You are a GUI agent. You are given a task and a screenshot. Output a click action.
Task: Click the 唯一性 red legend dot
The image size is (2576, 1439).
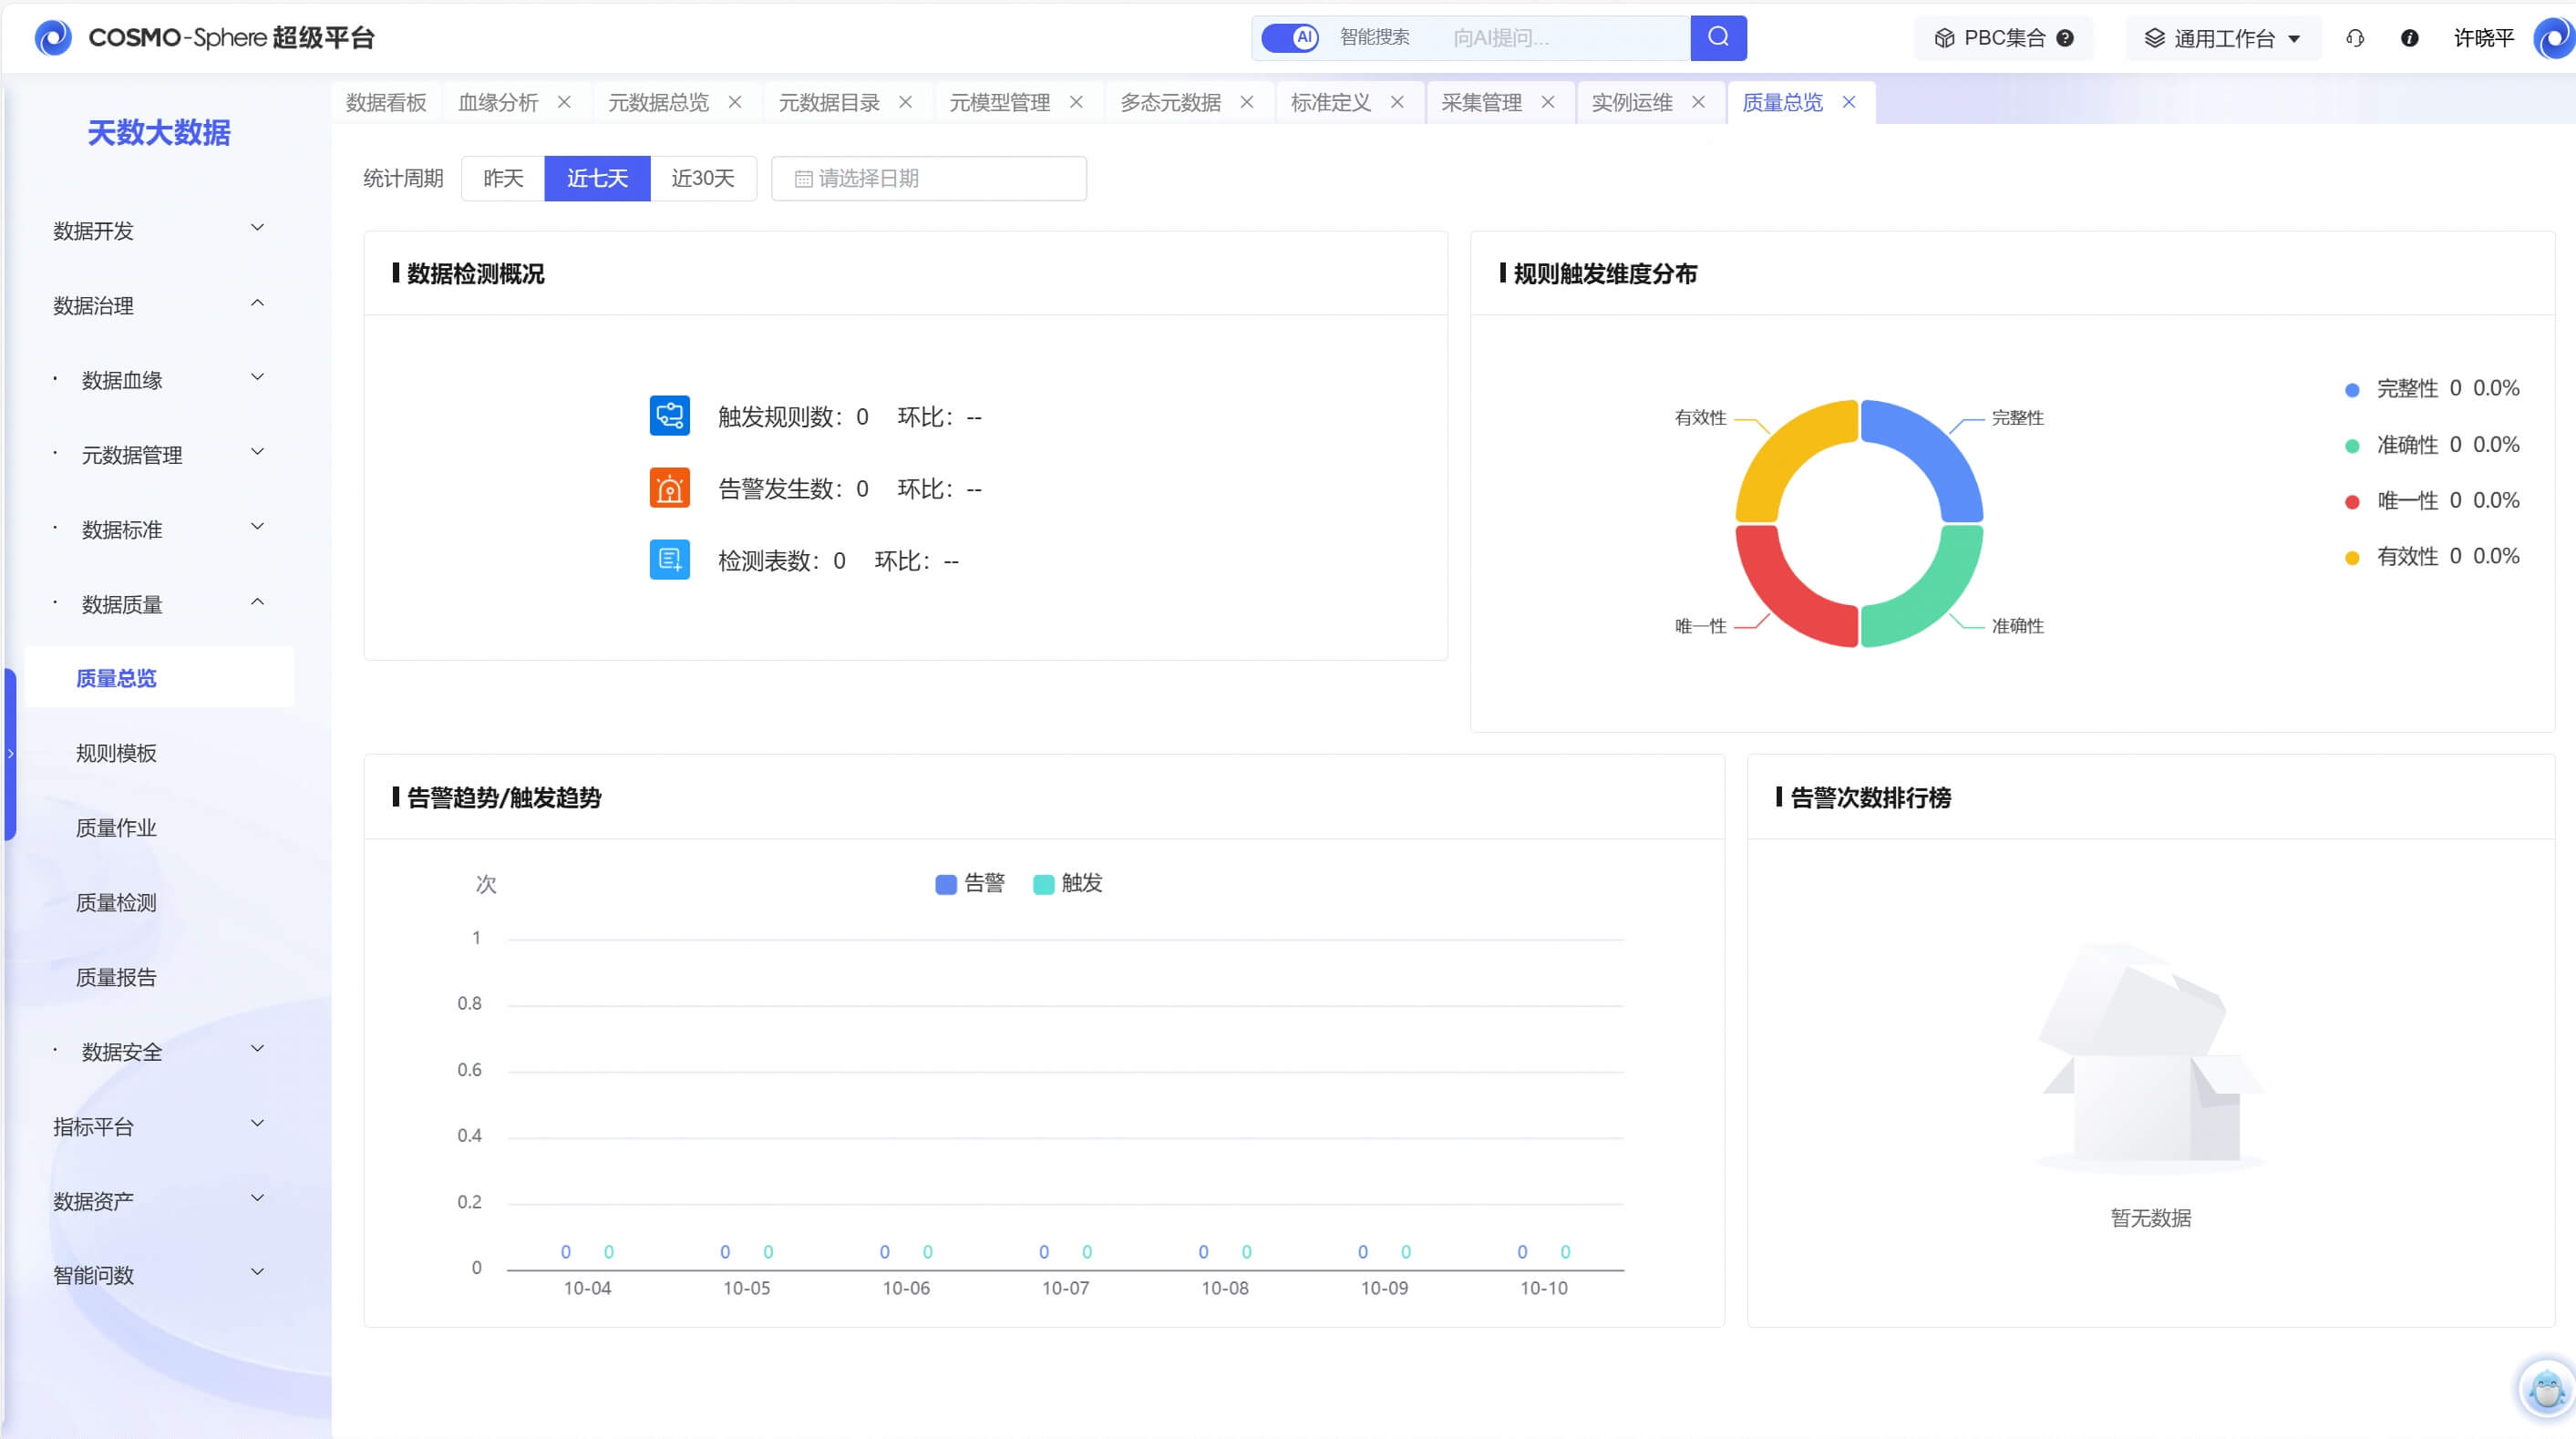2352,502
